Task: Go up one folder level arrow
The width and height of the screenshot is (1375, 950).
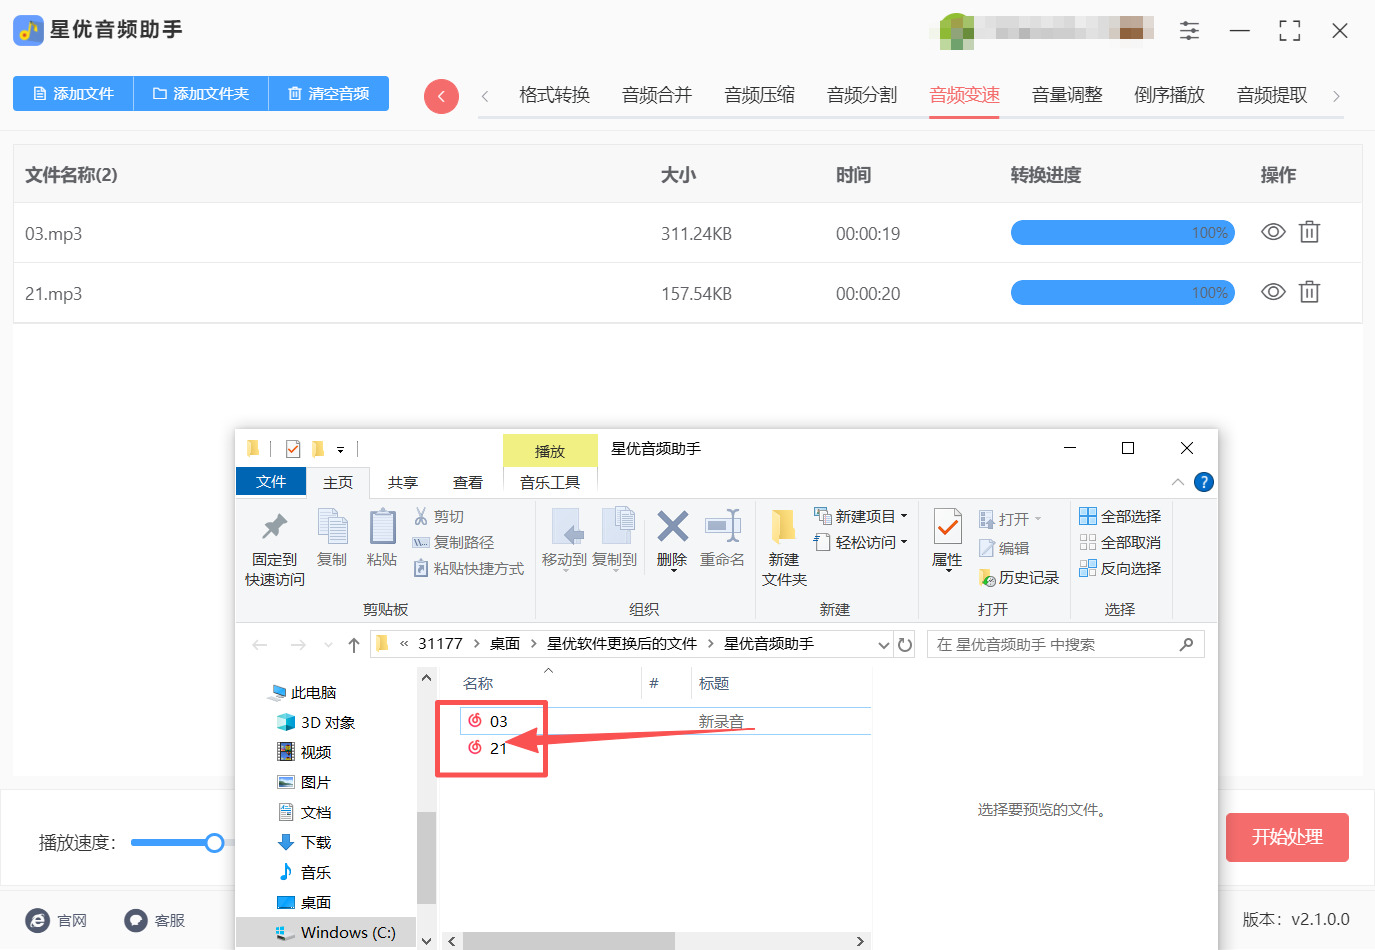Action: pos(353,645)
